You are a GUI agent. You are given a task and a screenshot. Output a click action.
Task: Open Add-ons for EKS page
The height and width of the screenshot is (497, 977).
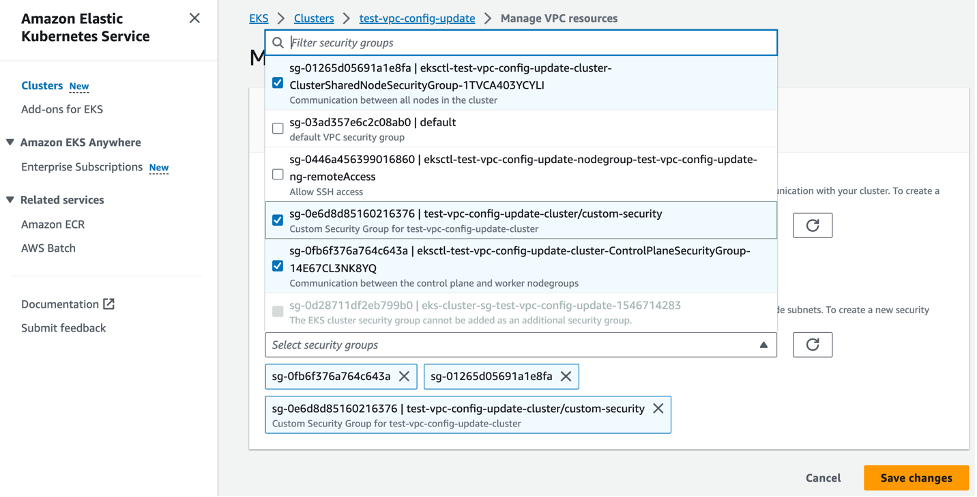click(x=62, y=109)
